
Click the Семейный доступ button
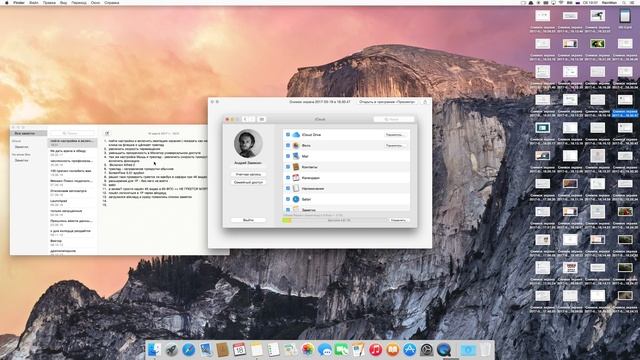point(248,182)
